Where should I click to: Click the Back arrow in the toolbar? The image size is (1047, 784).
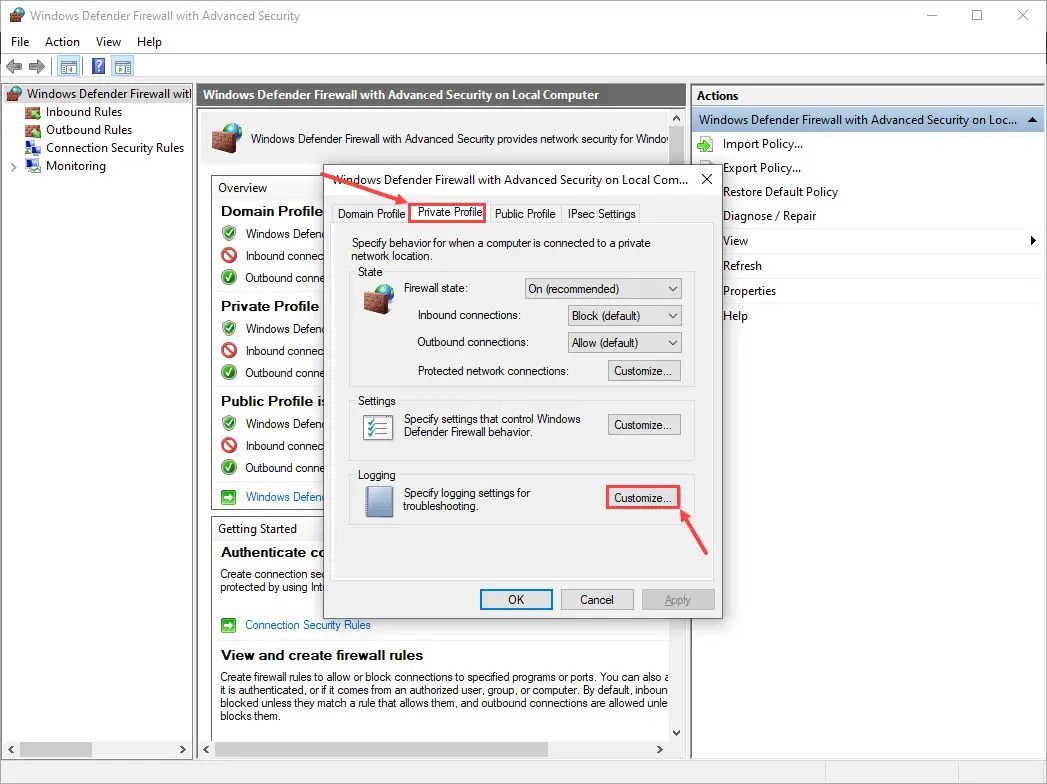(x=13, y=66)
